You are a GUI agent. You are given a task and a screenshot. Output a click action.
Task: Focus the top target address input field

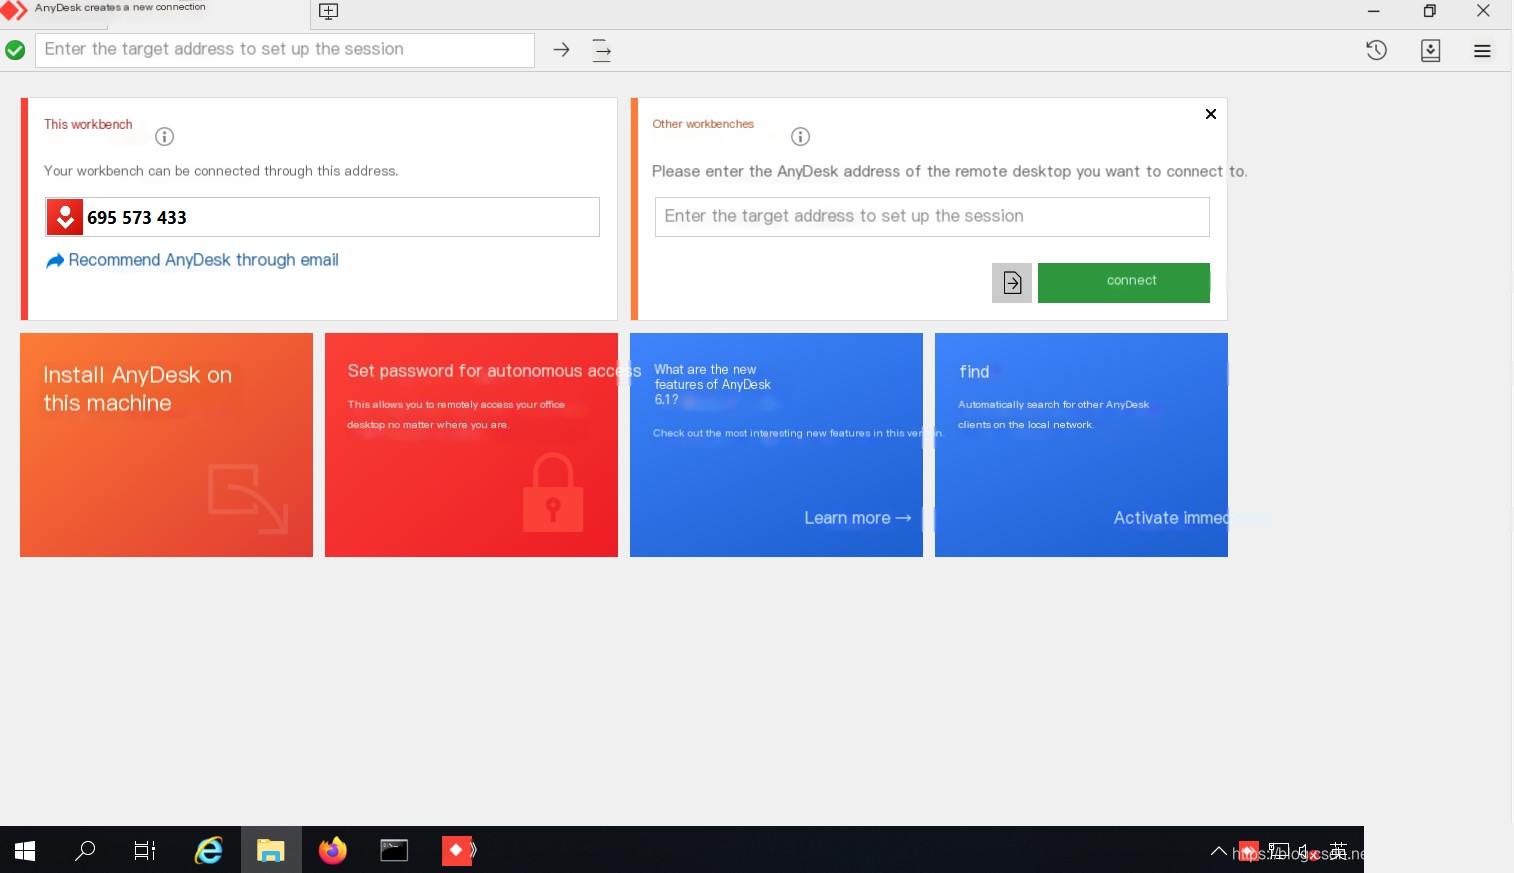point(285,50)
